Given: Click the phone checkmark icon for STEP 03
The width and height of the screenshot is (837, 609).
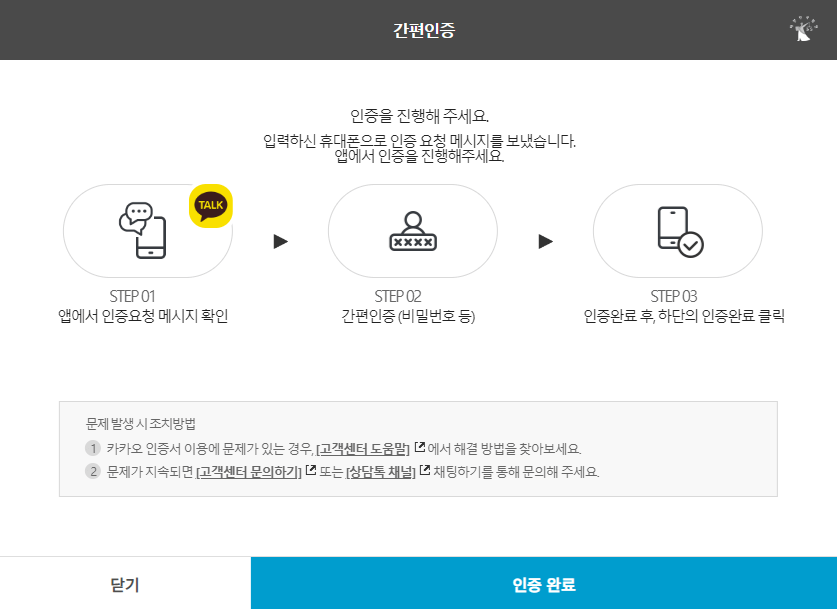Looking at the screenshot, I should pyautogui.click(x=677, y=230).
